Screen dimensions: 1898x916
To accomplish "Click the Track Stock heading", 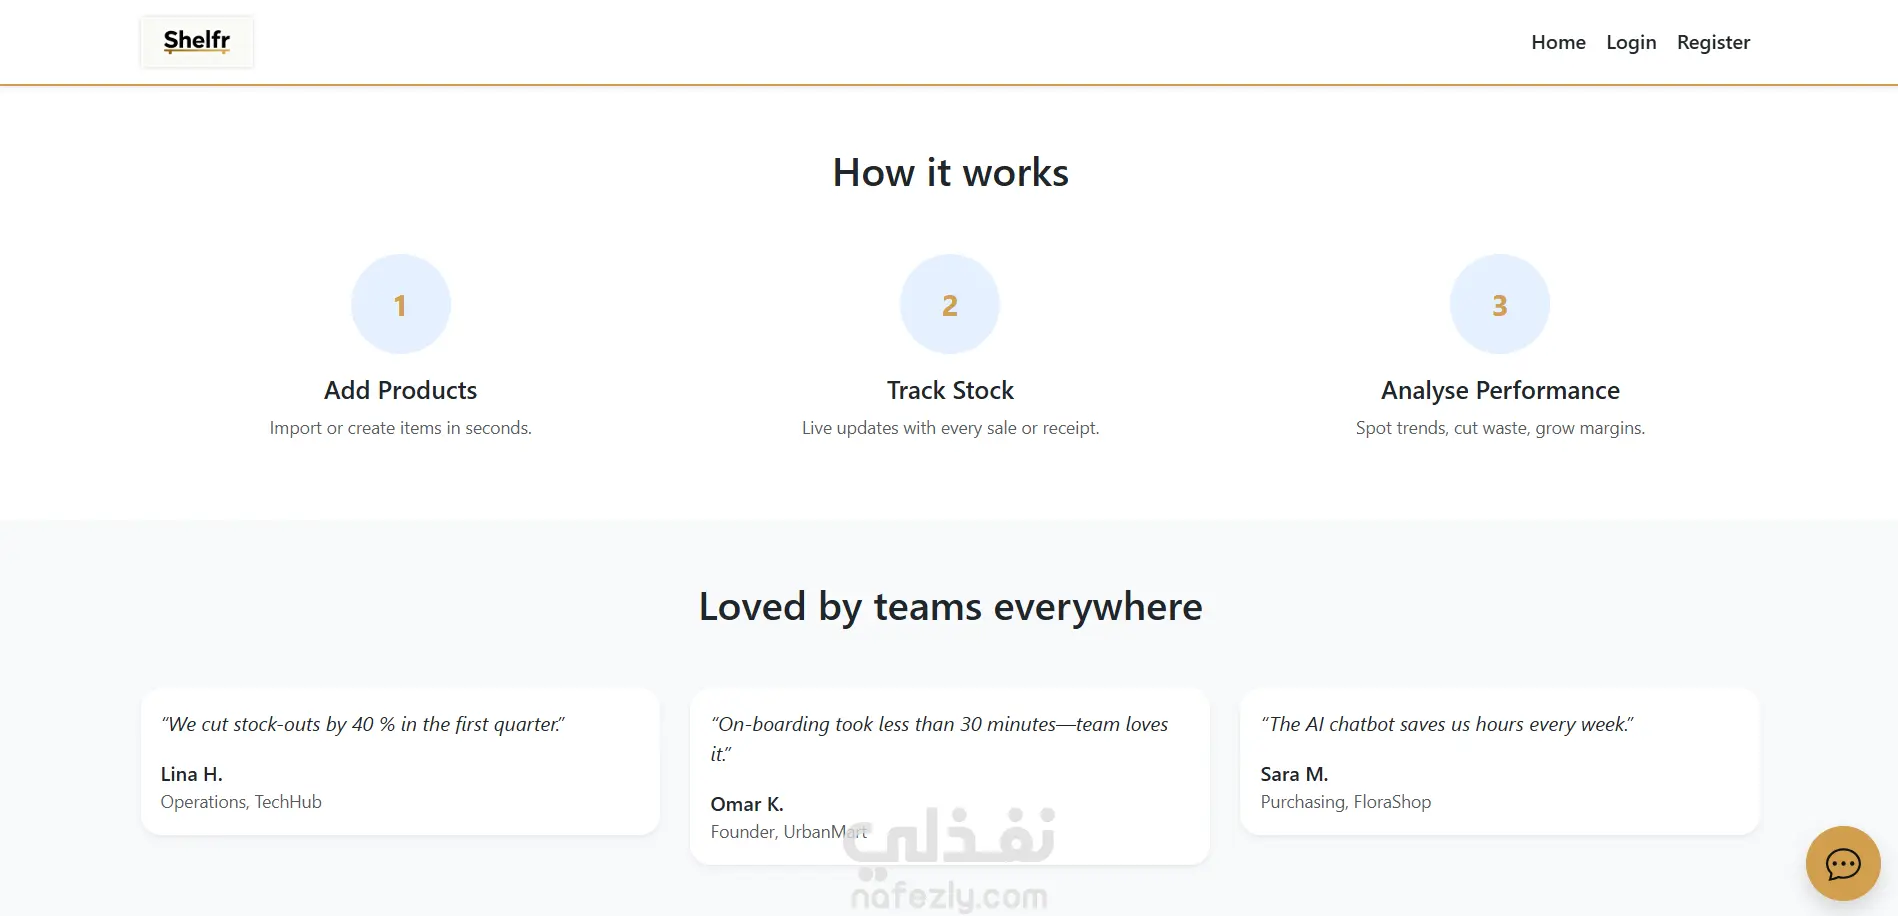I will click(950, 390).
